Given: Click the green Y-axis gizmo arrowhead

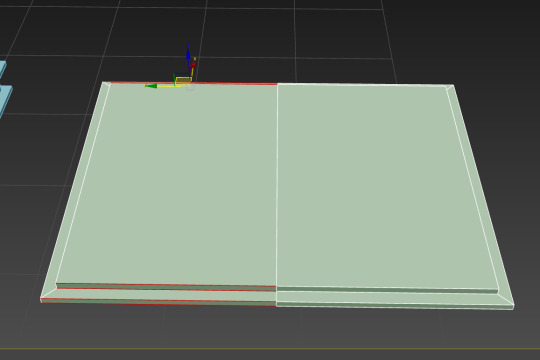Looking at the screenshot, I should [151, 86].
